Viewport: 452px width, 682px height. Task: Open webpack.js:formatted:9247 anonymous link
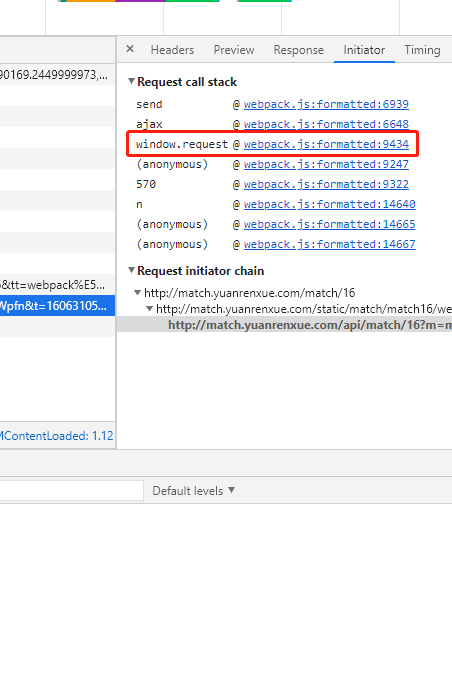coord(326,164)
